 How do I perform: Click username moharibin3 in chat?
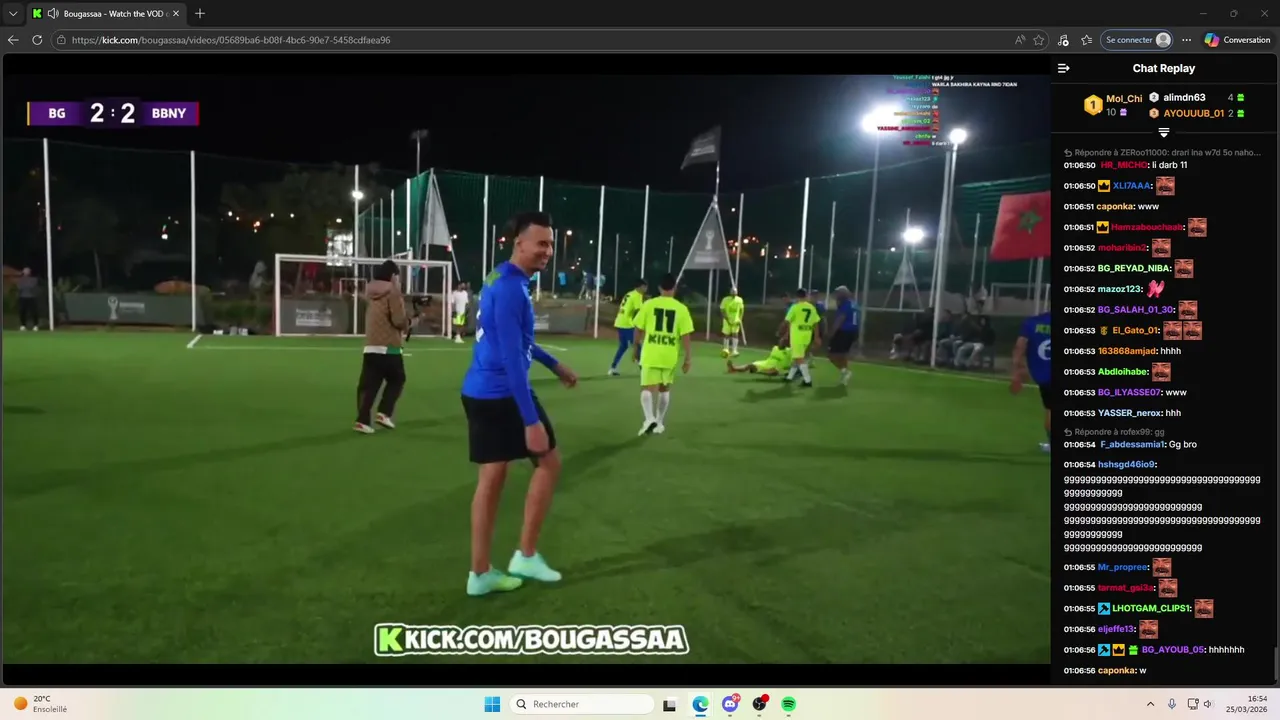pyautogui.click(x=1121, y=248)
